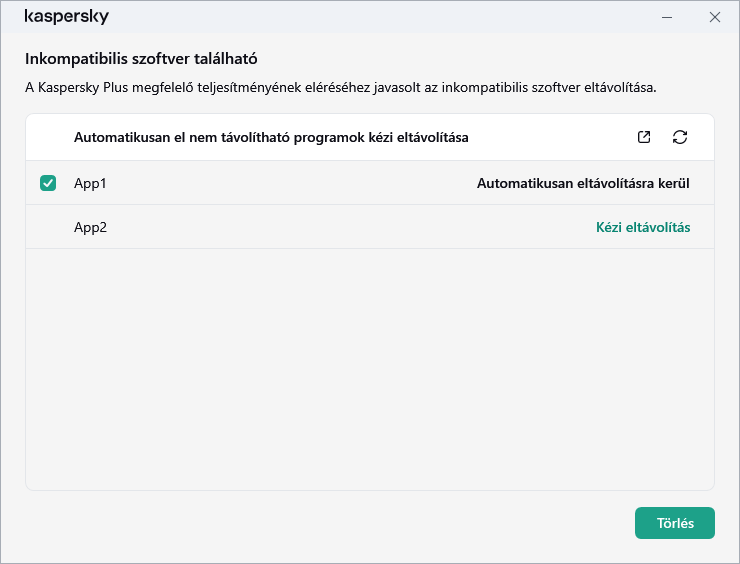Select the App2 name label
Image resolution: width=740 pixels, height=564 pixels.
[90, 227]
